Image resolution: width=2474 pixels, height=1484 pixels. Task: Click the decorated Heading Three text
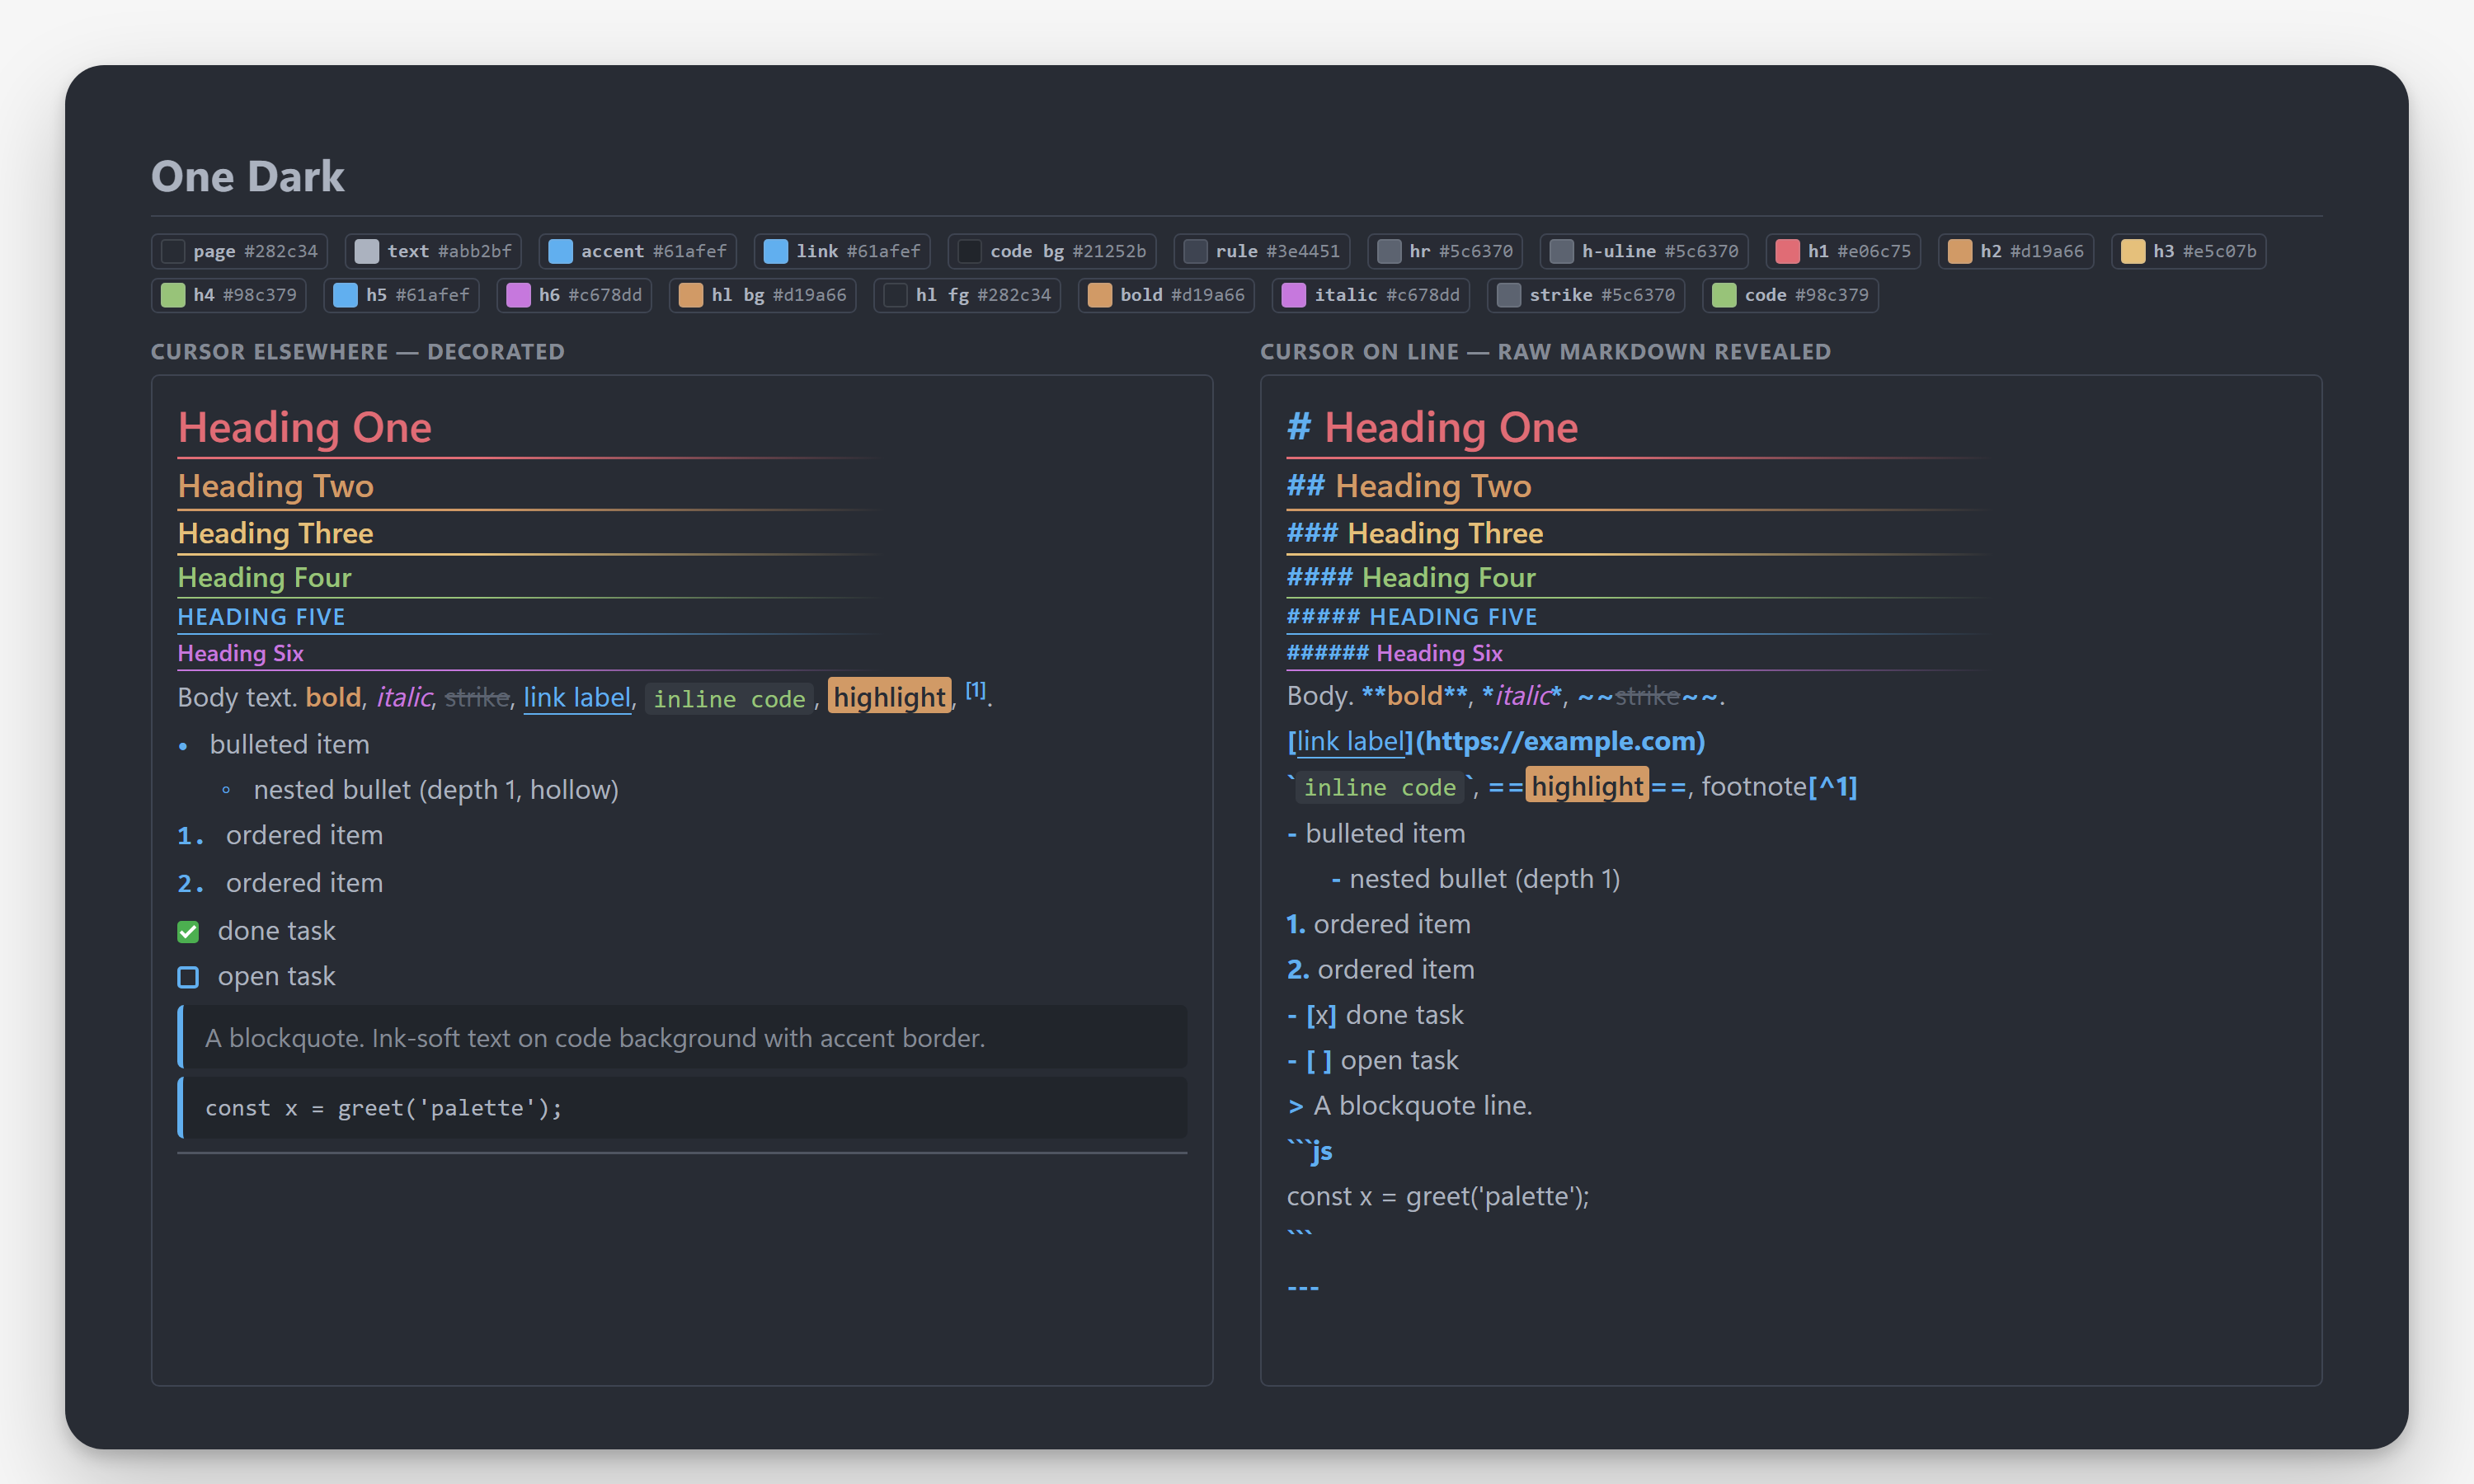coord(275,533)
